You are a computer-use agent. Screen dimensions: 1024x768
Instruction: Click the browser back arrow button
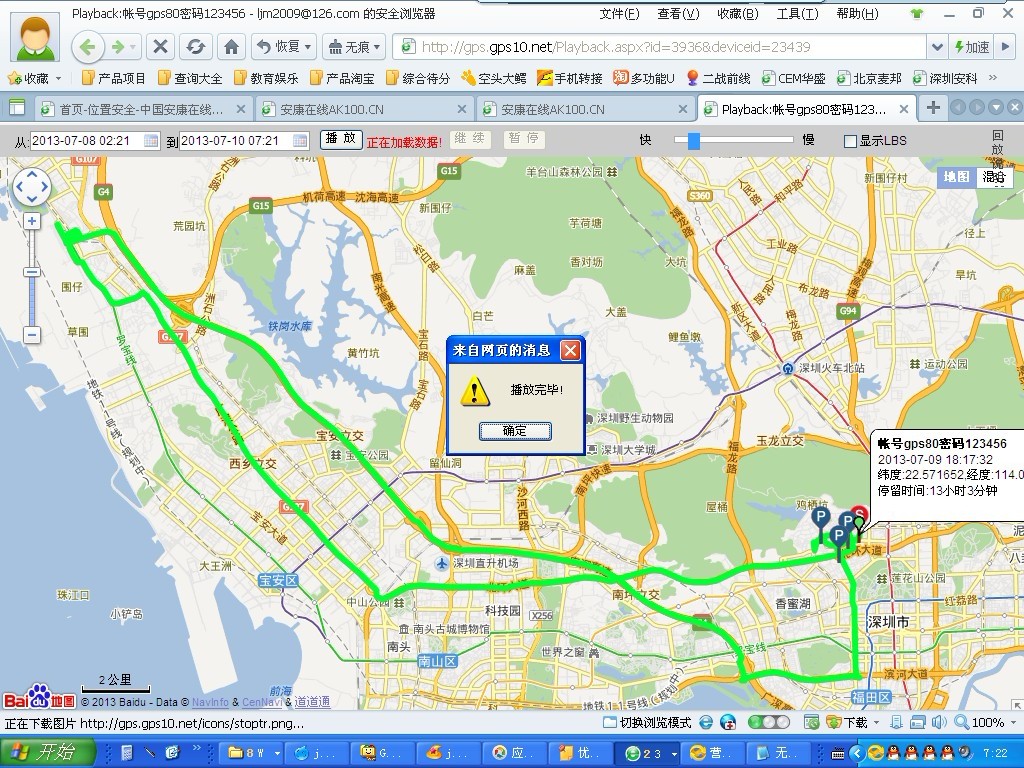(88, 47)
